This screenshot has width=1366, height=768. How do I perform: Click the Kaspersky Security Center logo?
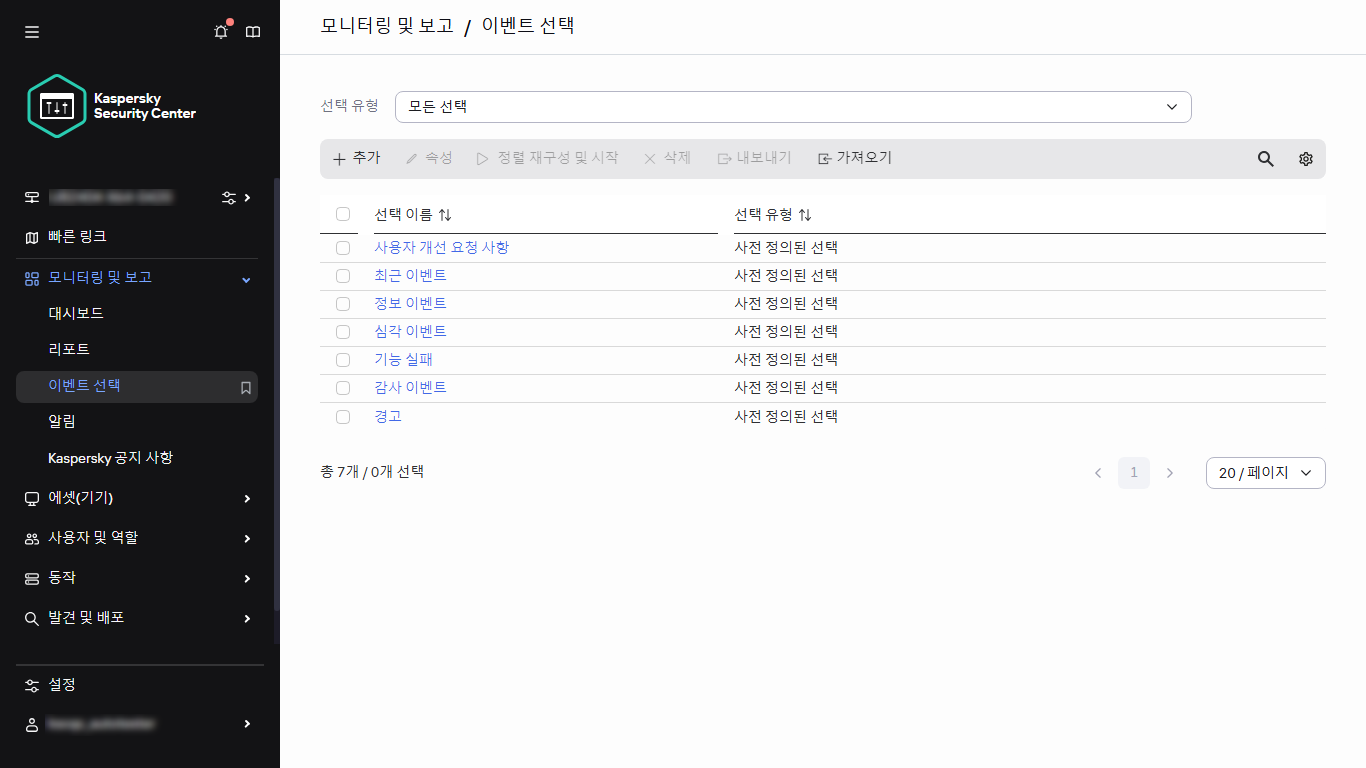112,106
